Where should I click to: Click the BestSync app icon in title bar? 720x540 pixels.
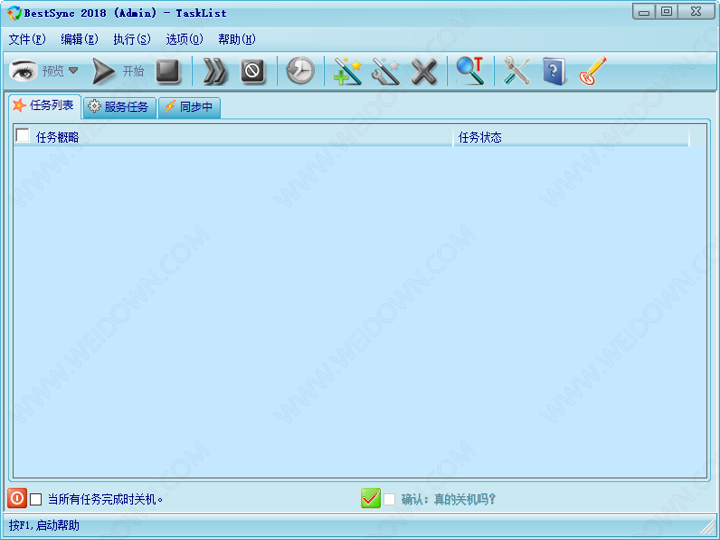(14, 13)
